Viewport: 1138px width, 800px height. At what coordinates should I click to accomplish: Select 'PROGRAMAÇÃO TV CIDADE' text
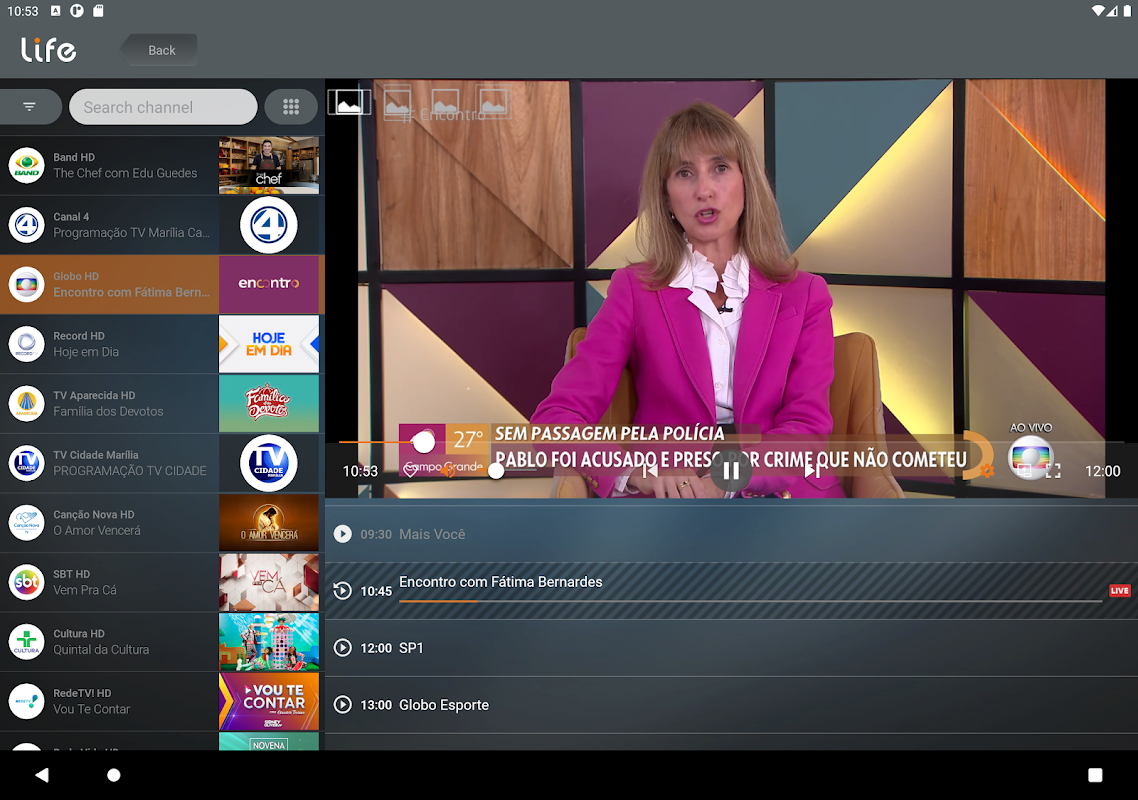[130, 471]
